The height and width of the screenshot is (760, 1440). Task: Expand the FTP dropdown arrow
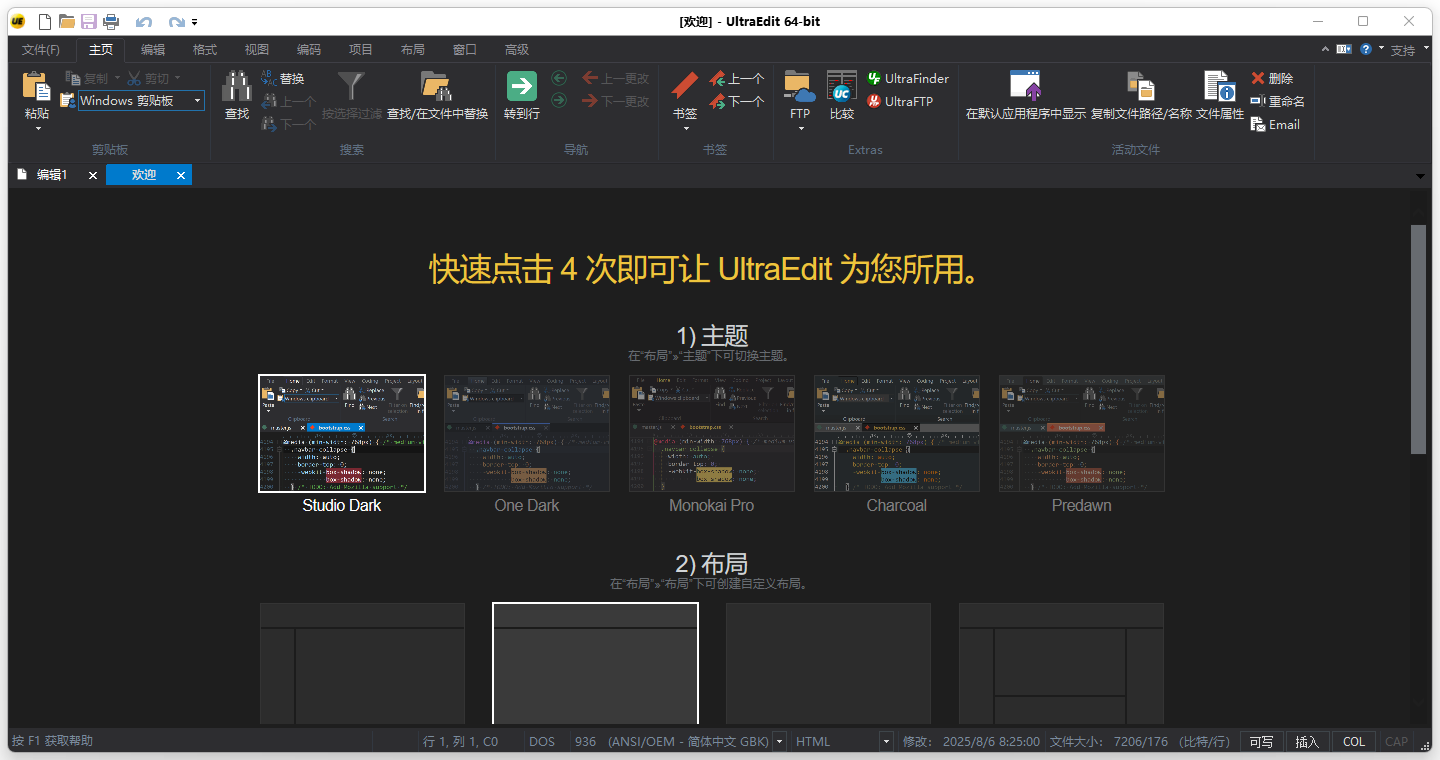click(800, 128)
